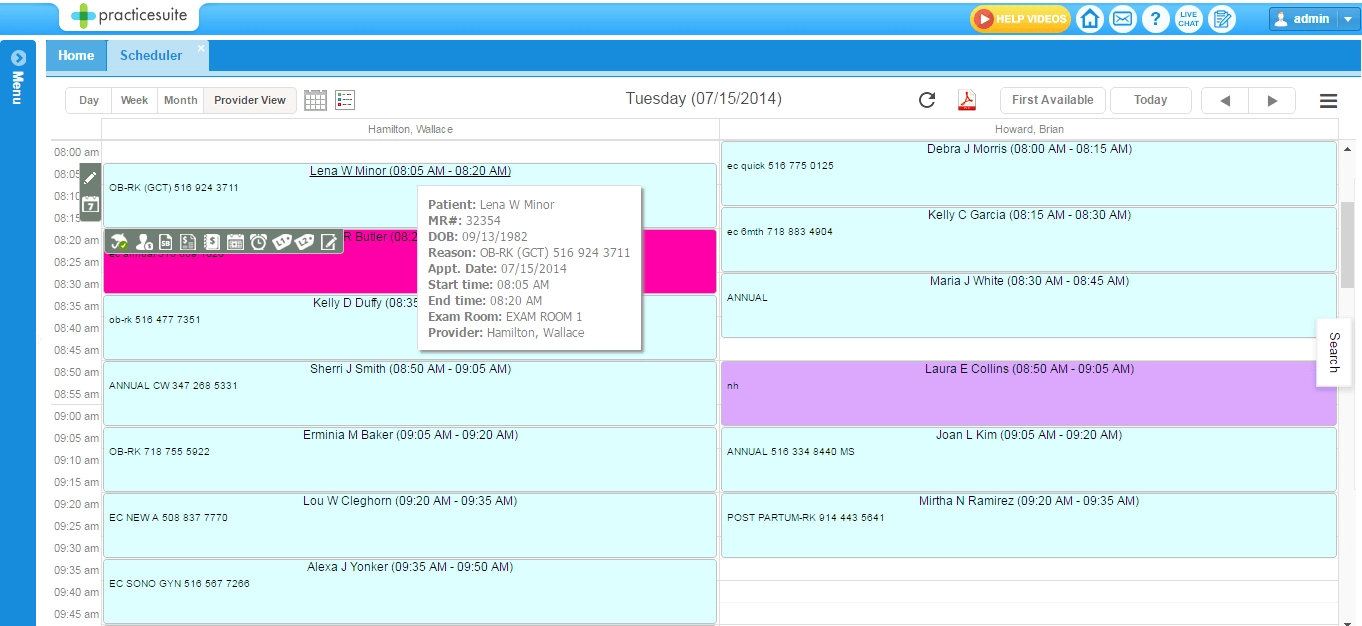Image resolution: width=1362 pixels, height=626 pixels.
Task: Export the schedule as PDF
Action: 966,100
